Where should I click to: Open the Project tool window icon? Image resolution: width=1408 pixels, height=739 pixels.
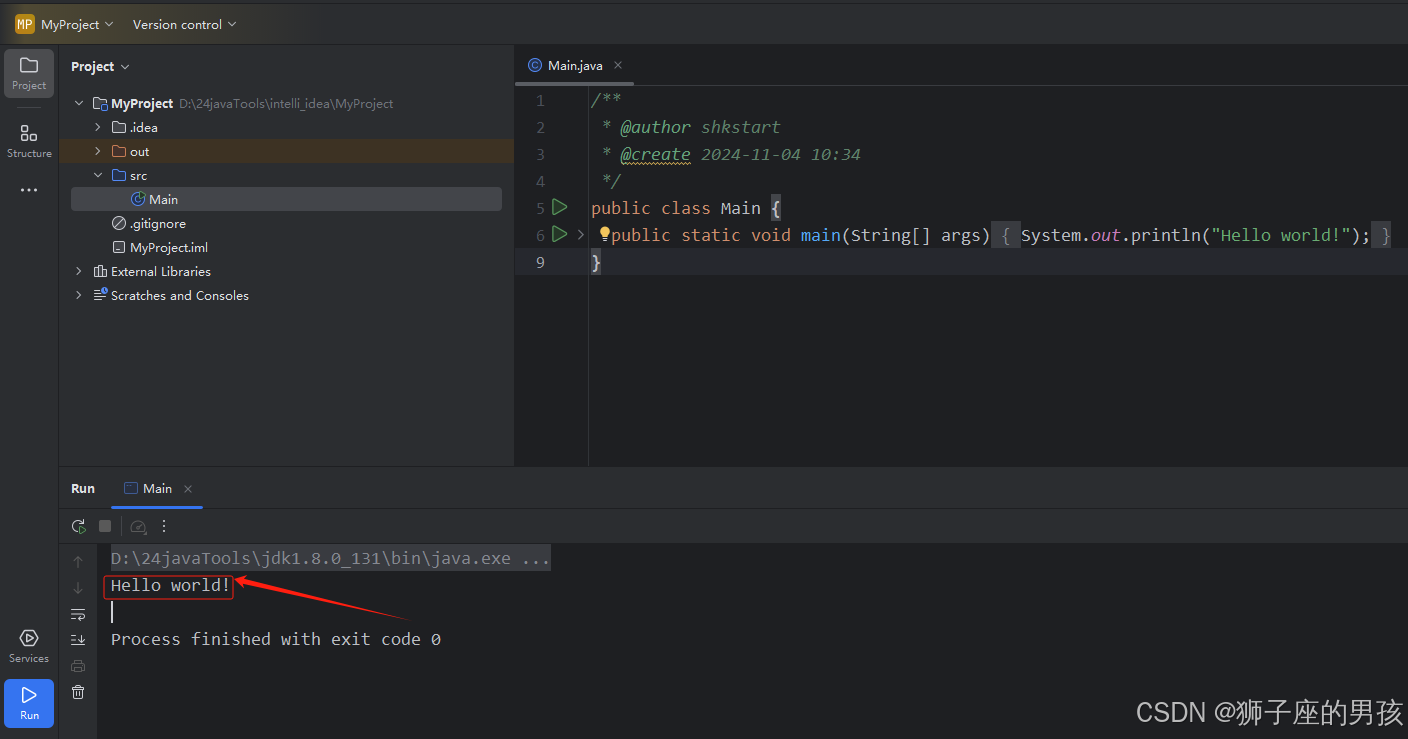[29, 73]
